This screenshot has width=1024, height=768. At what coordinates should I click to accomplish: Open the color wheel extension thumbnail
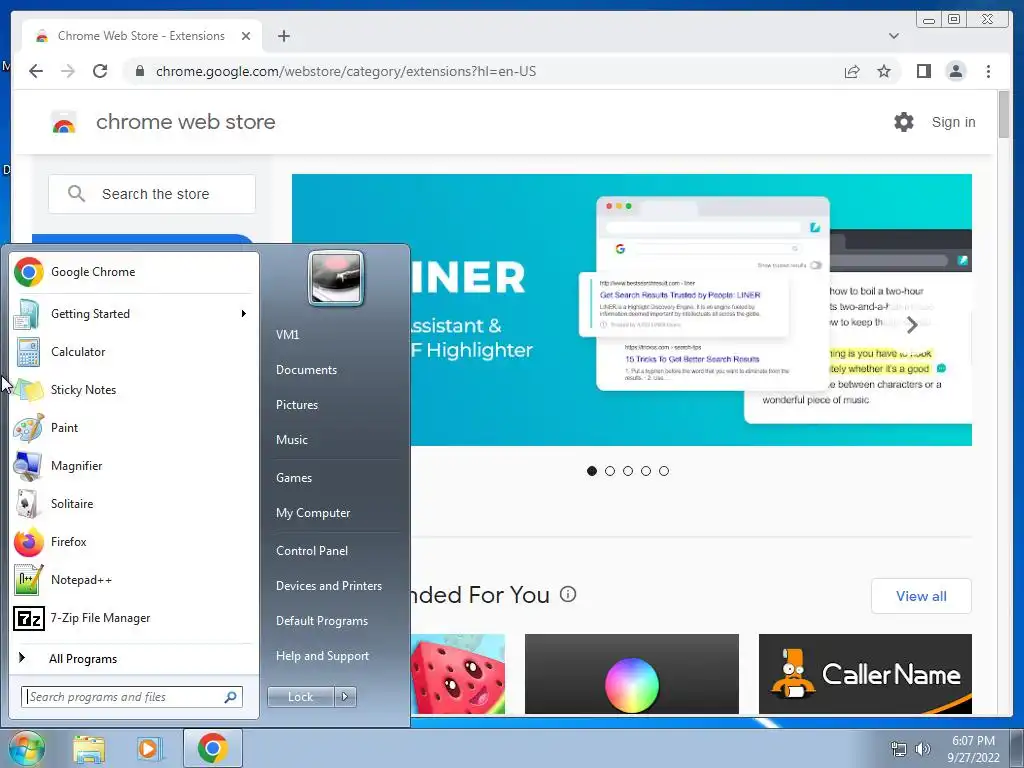point(632,674)
